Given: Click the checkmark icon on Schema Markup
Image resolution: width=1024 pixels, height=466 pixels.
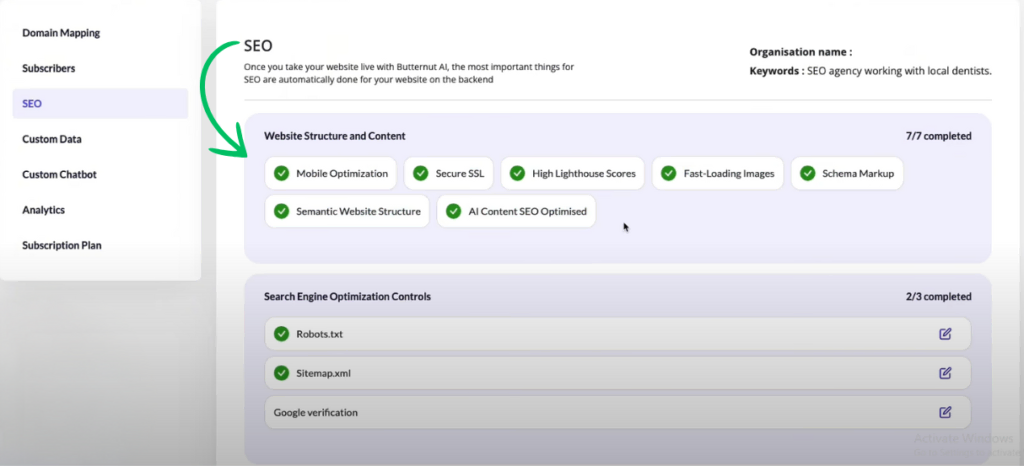Looking at the screenshot, I should click(x=807, y=173).
